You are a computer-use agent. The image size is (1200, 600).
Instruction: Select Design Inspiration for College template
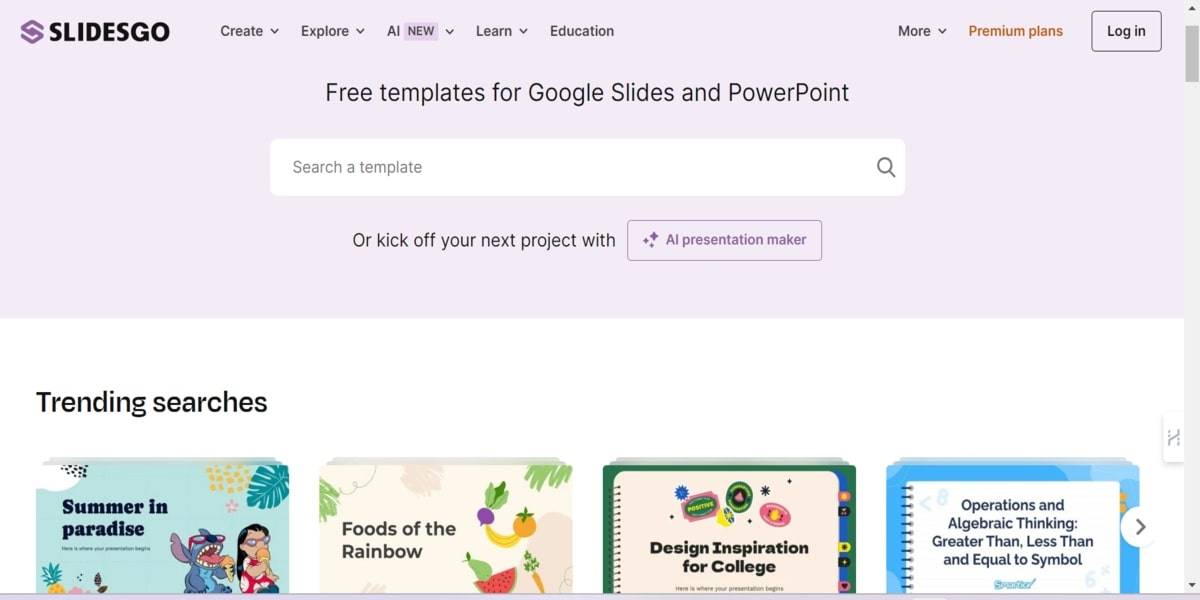coord(729,527)
